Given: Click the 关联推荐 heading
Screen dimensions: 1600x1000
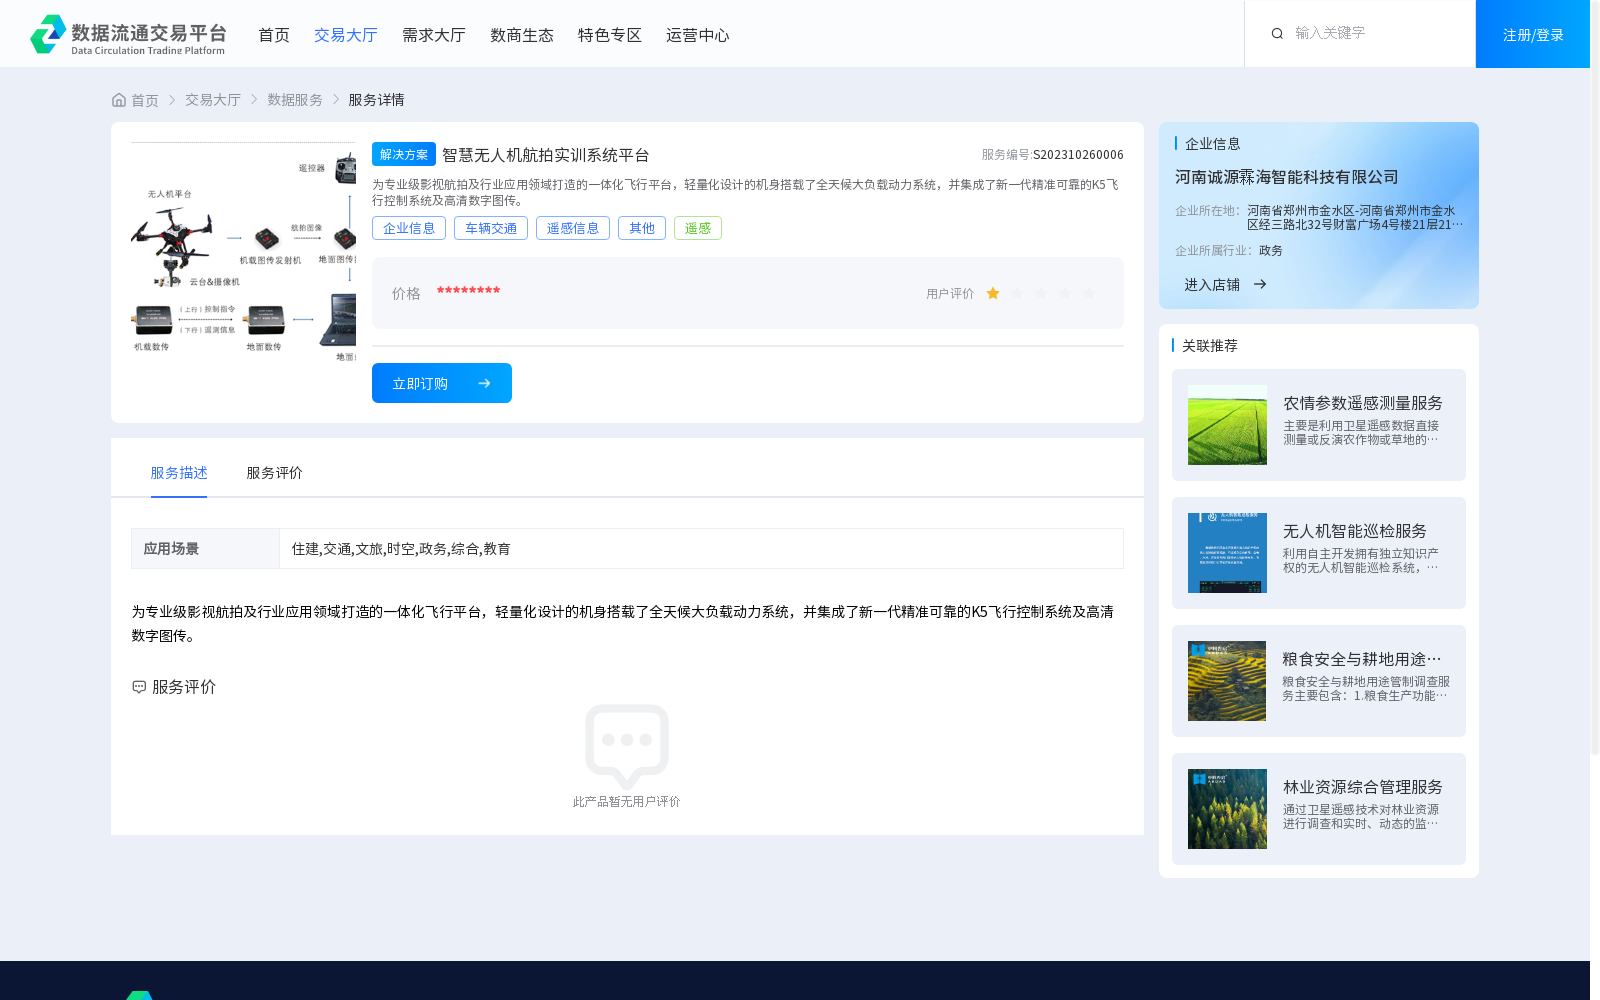Looking at the screenshot, I should tap(1210, 346).
